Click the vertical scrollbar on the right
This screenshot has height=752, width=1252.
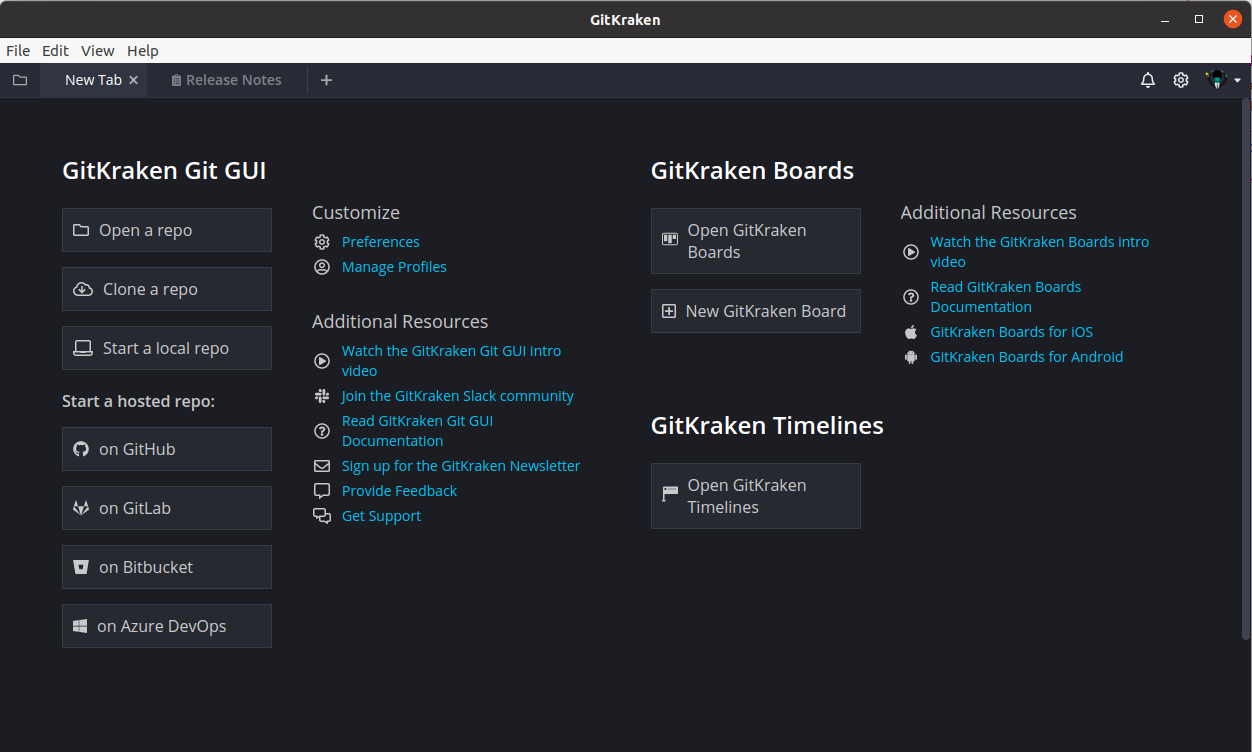[x=1246, y=368]
